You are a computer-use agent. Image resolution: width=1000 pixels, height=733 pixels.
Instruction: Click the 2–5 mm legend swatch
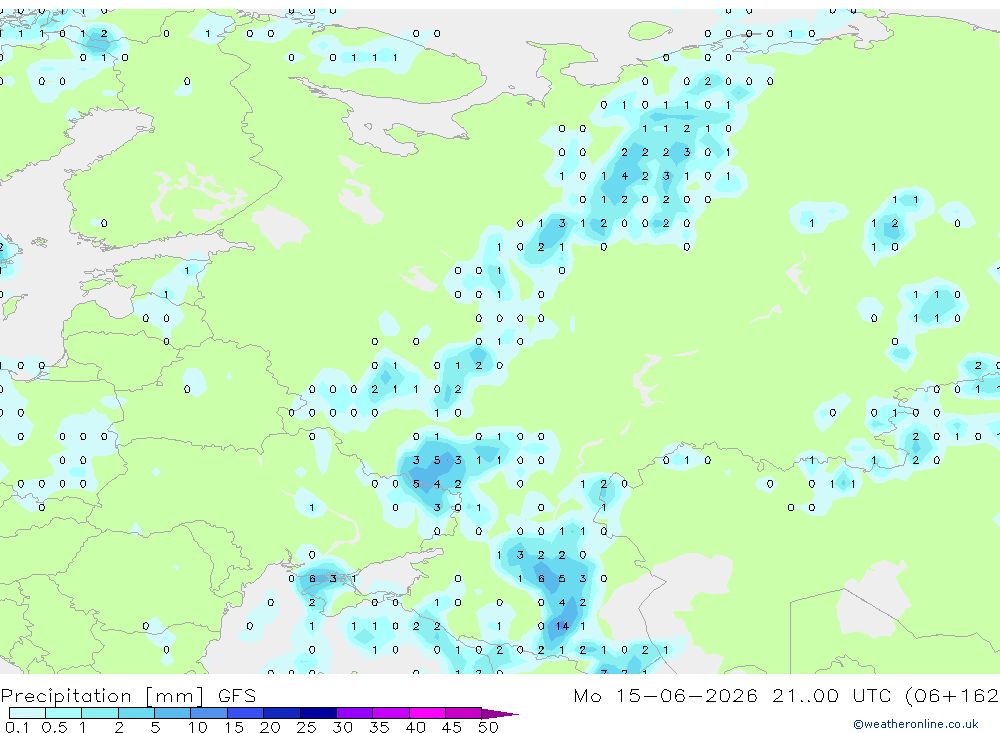point(136,713)
